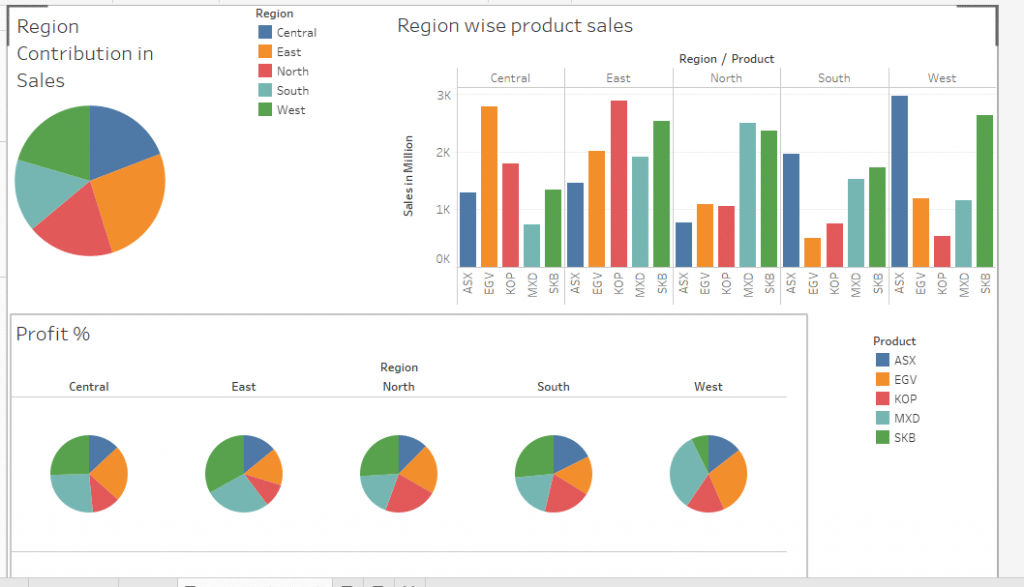Select the SKB swatch in the Product legend
The image size is (1024, 587).
click(883, 437)
